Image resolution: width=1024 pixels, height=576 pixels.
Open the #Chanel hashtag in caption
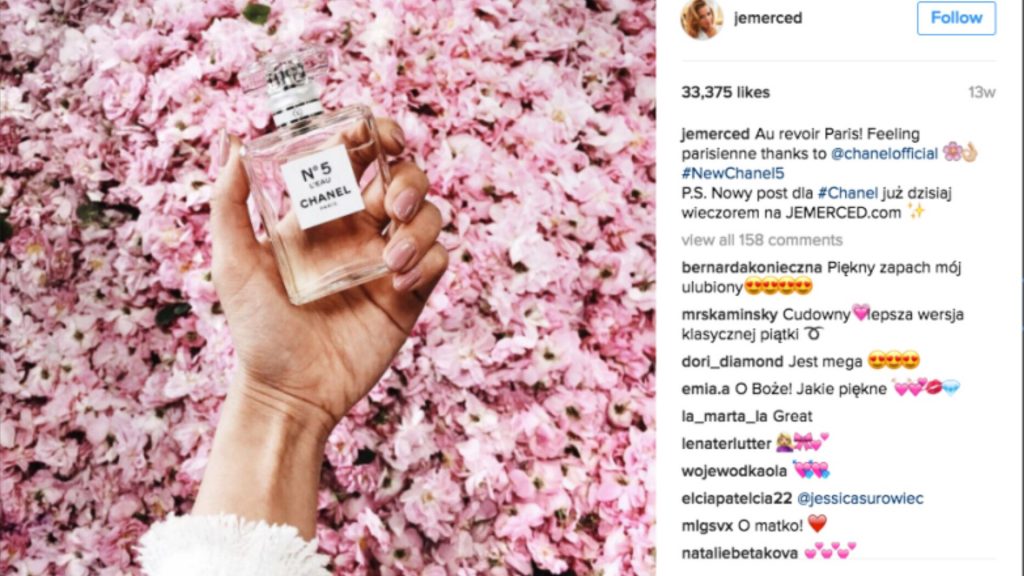[848, 193]
